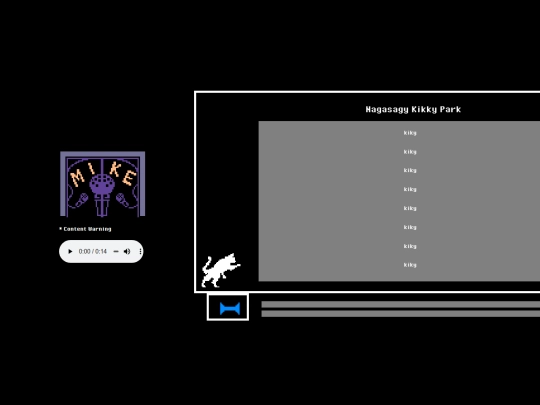Screen dimensions: 540x405
Task: Open the Content Warning note
Action: 85,229
